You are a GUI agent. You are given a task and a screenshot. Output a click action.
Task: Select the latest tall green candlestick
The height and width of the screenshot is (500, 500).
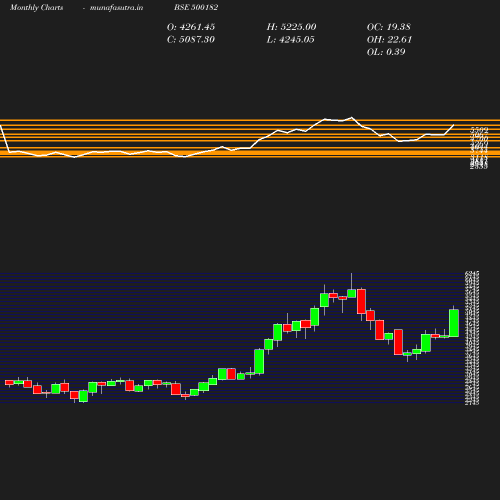click(454, 323)
